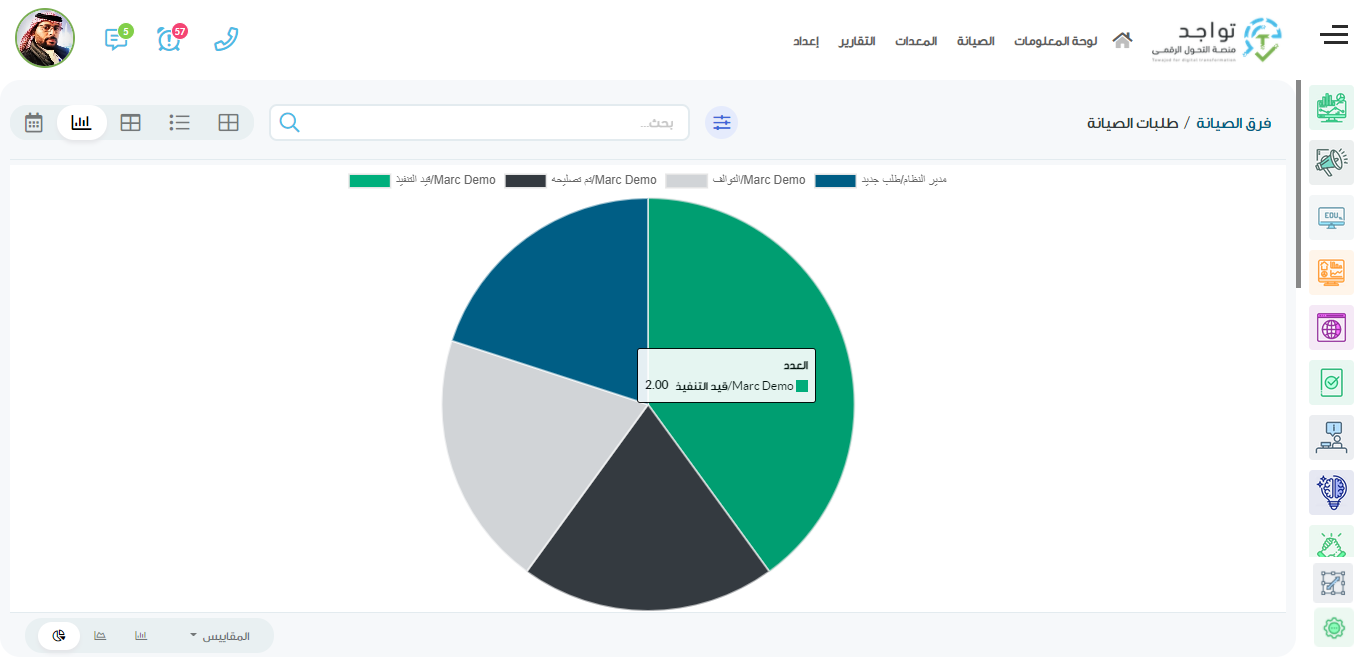This screenshot has height=657, width=1366.
Task: Expand the search filter options slider button
Action: pos(721,123)
